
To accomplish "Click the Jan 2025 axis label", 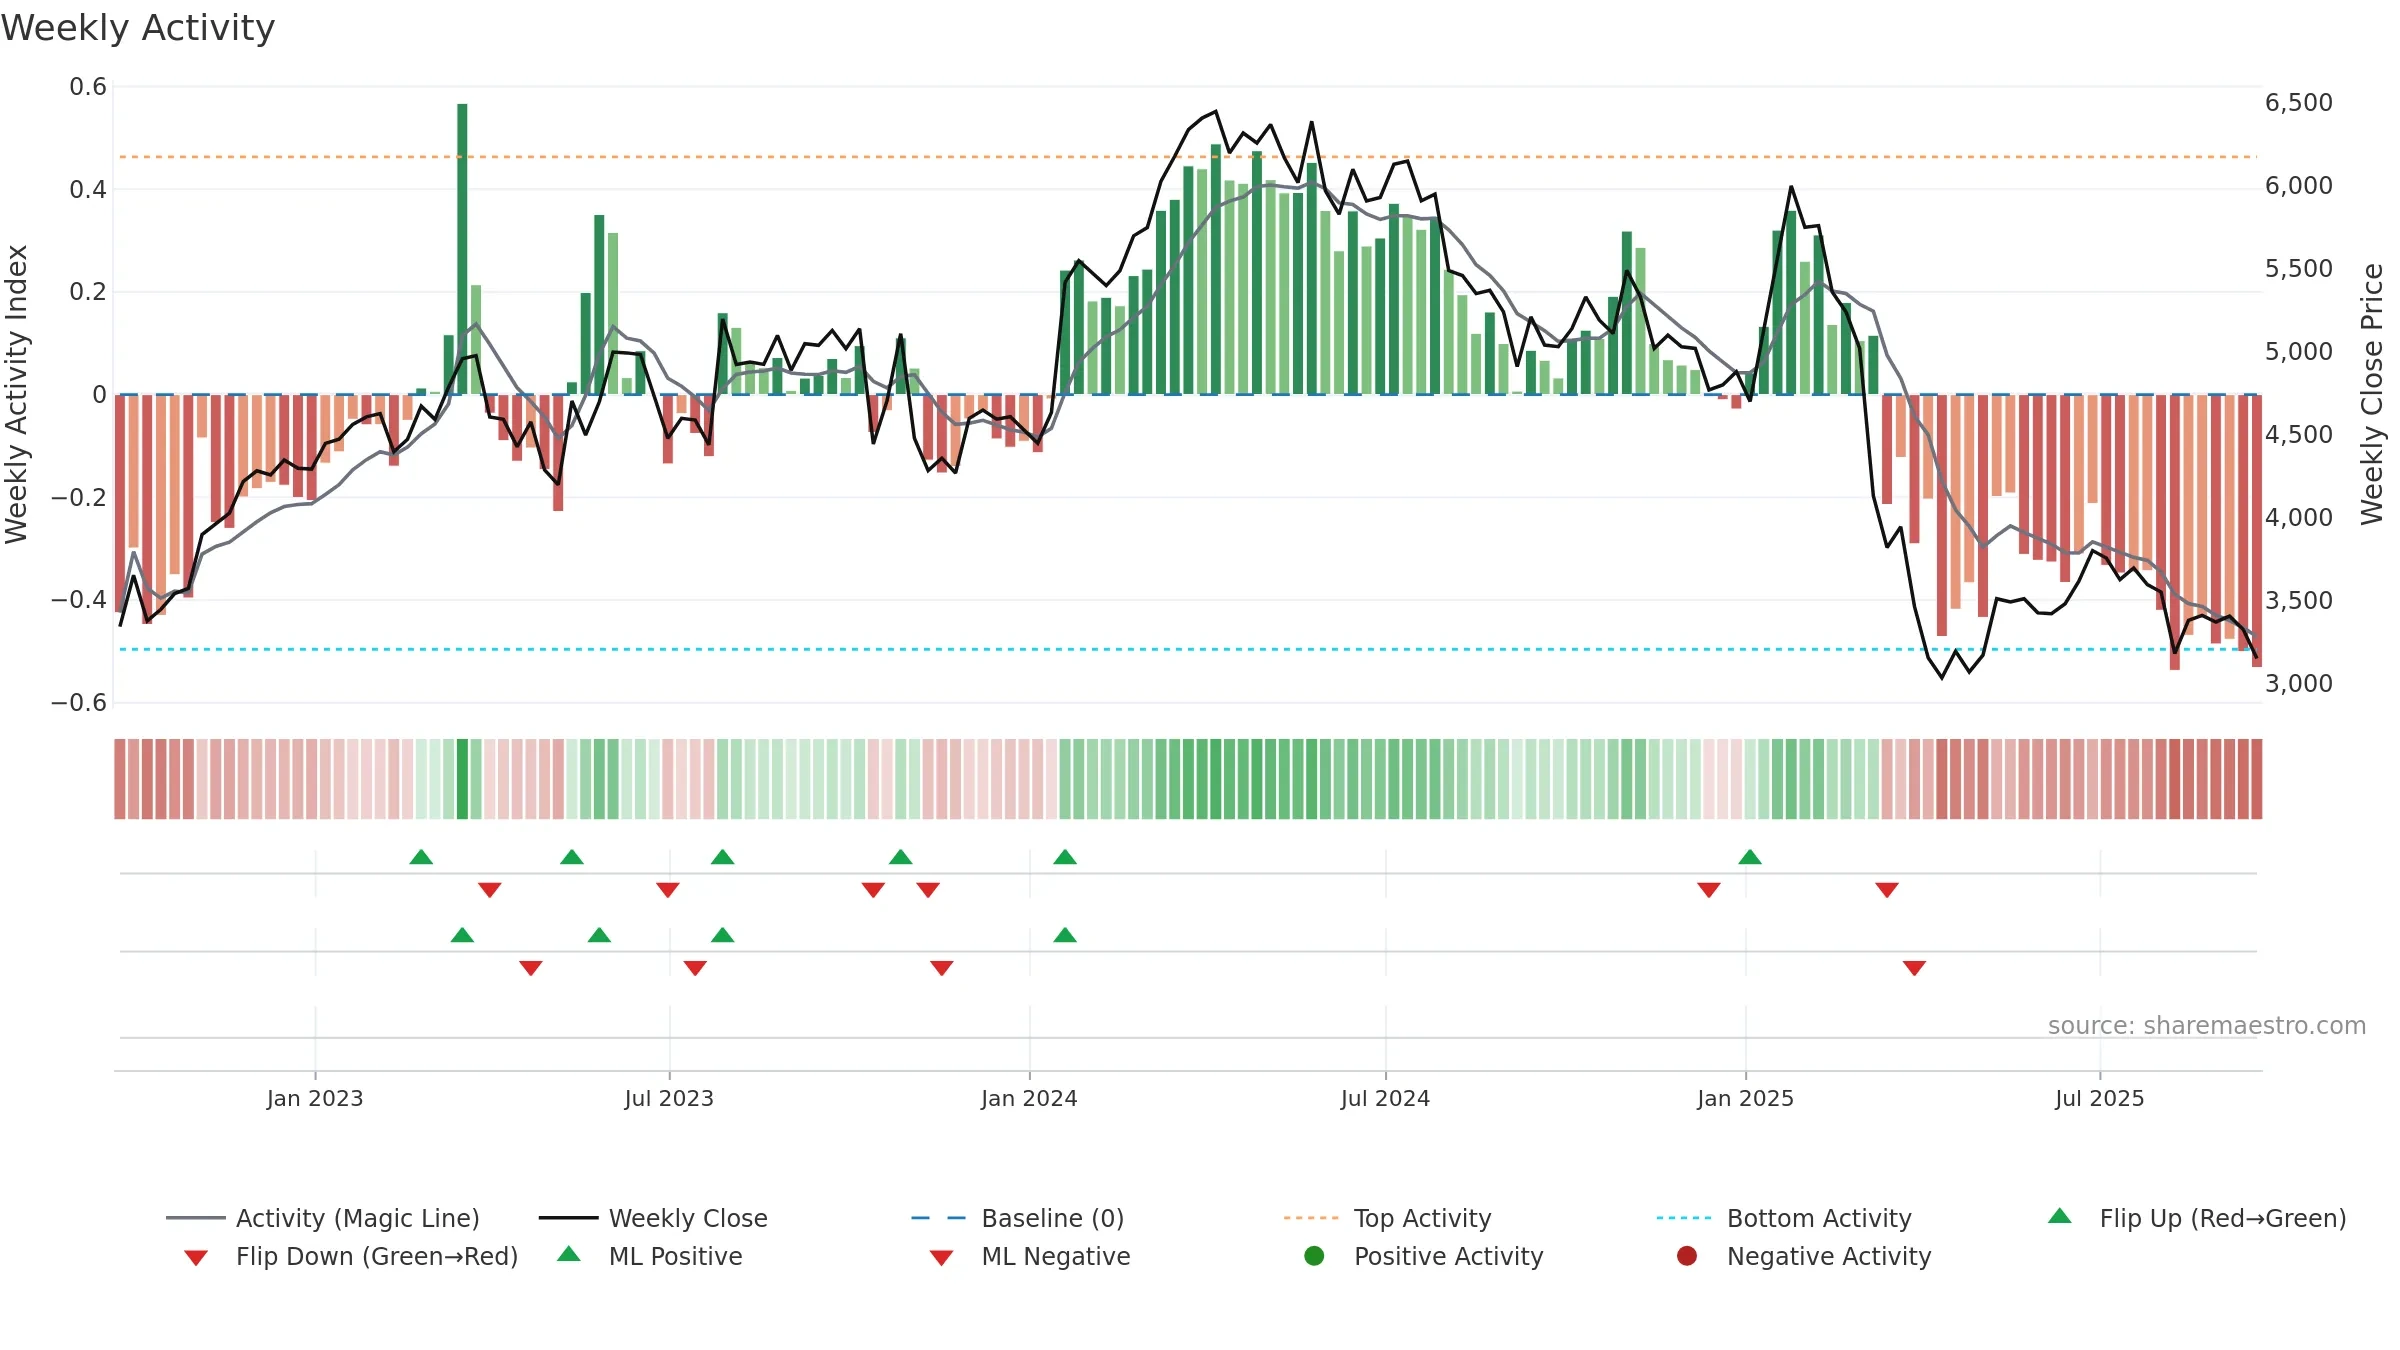I will pos(1745,1098).
